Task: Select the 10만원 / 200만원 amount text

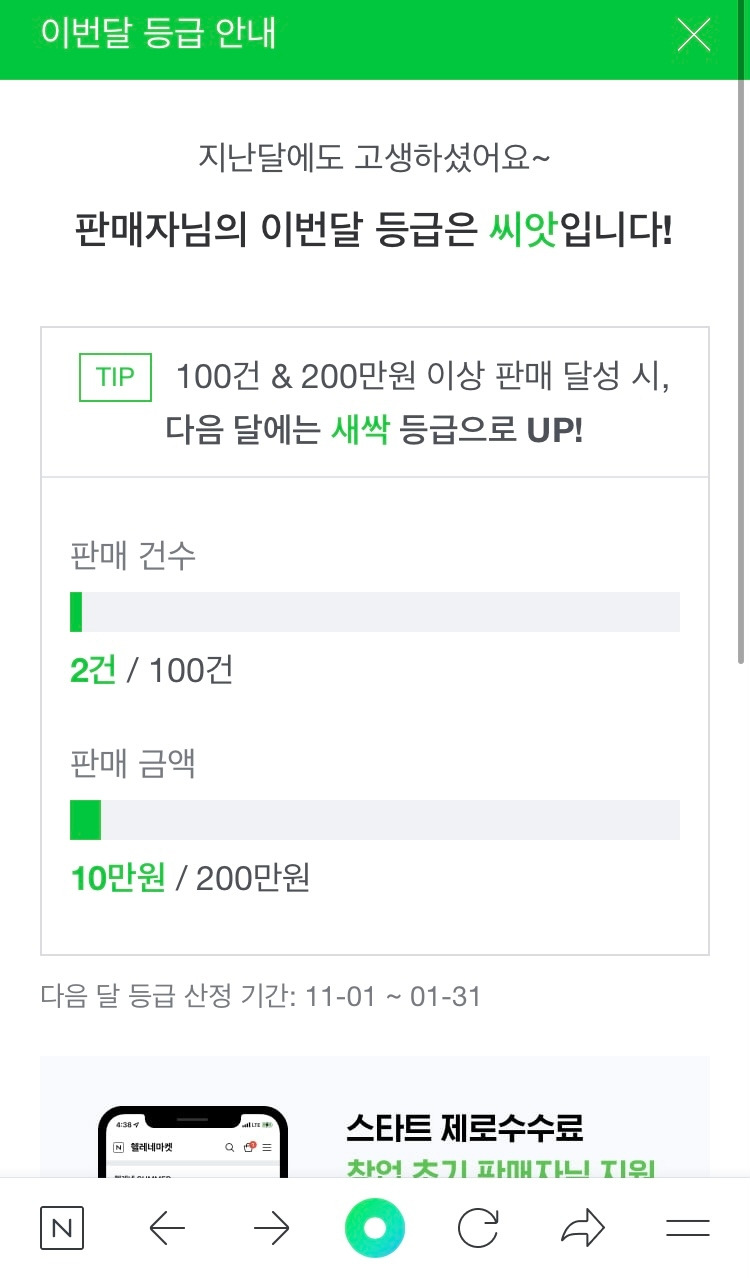Action: (190, 878)
